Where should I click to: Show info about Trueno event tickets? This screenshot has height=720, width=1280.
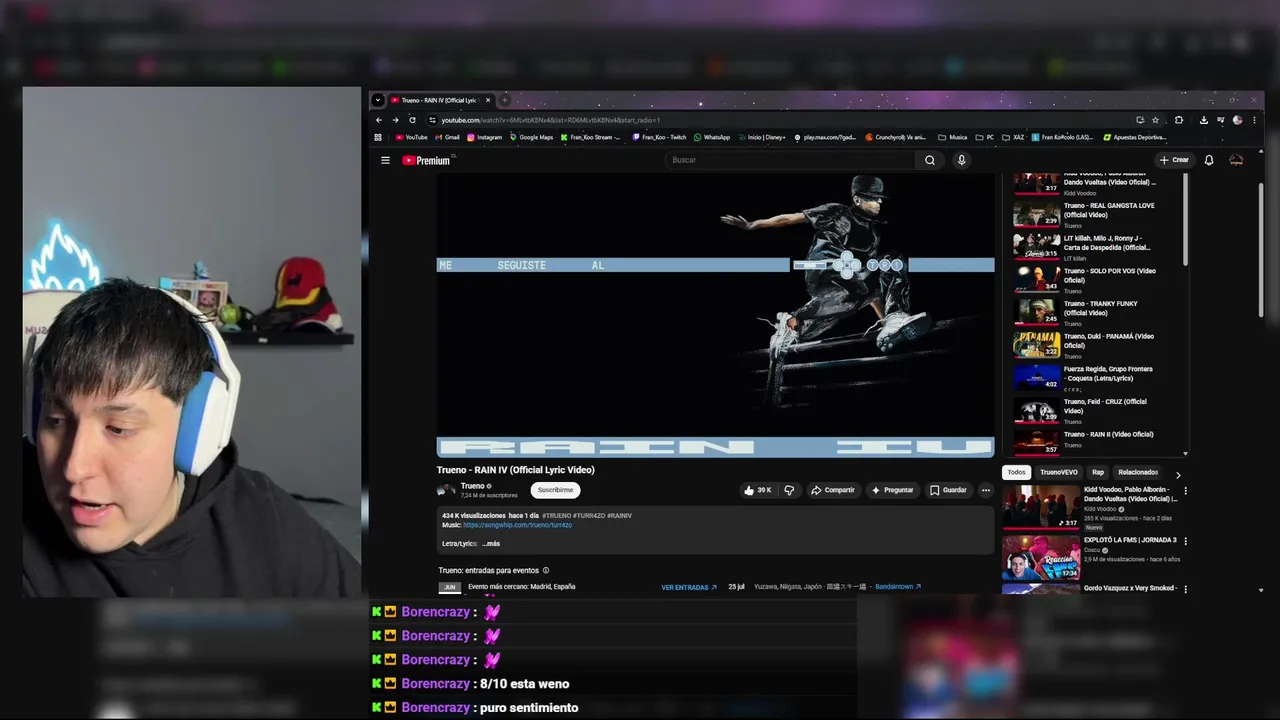click(545, 570)
